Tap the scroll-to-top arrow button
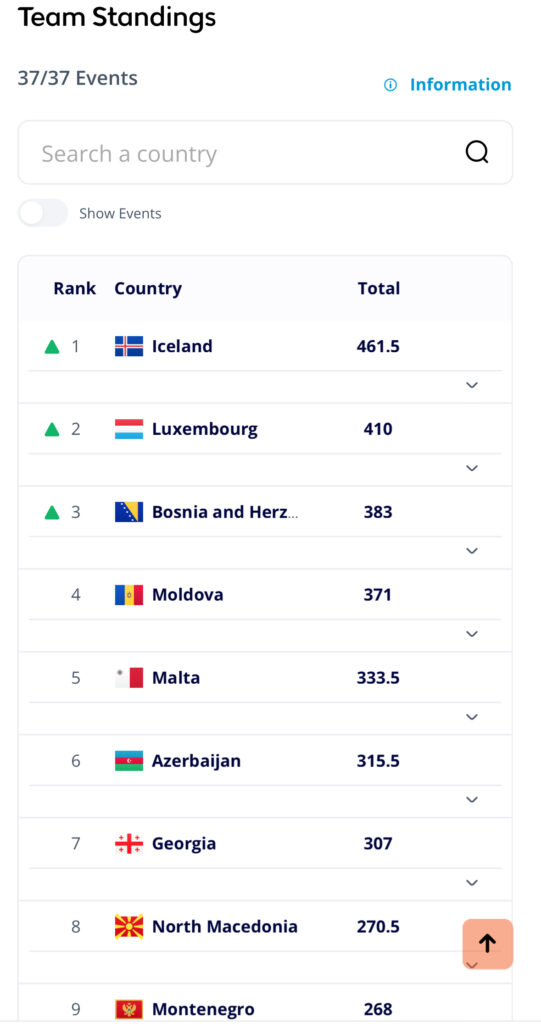 click(x=487, y=943)
